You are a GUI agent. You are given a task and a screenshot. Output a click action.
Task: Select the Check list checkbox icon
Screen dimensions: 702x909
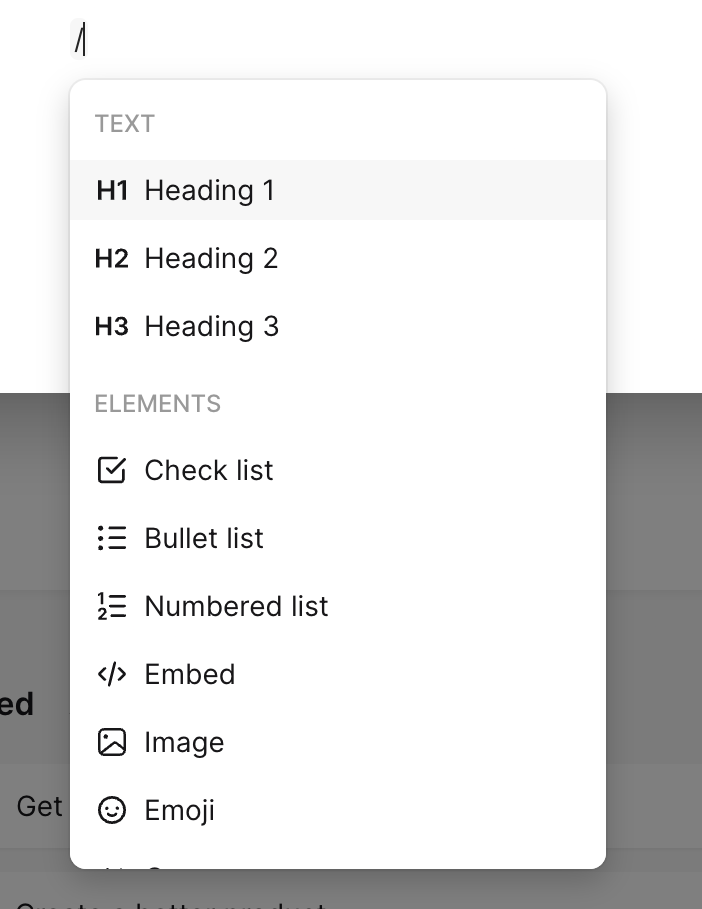click(x=112, y=470)
